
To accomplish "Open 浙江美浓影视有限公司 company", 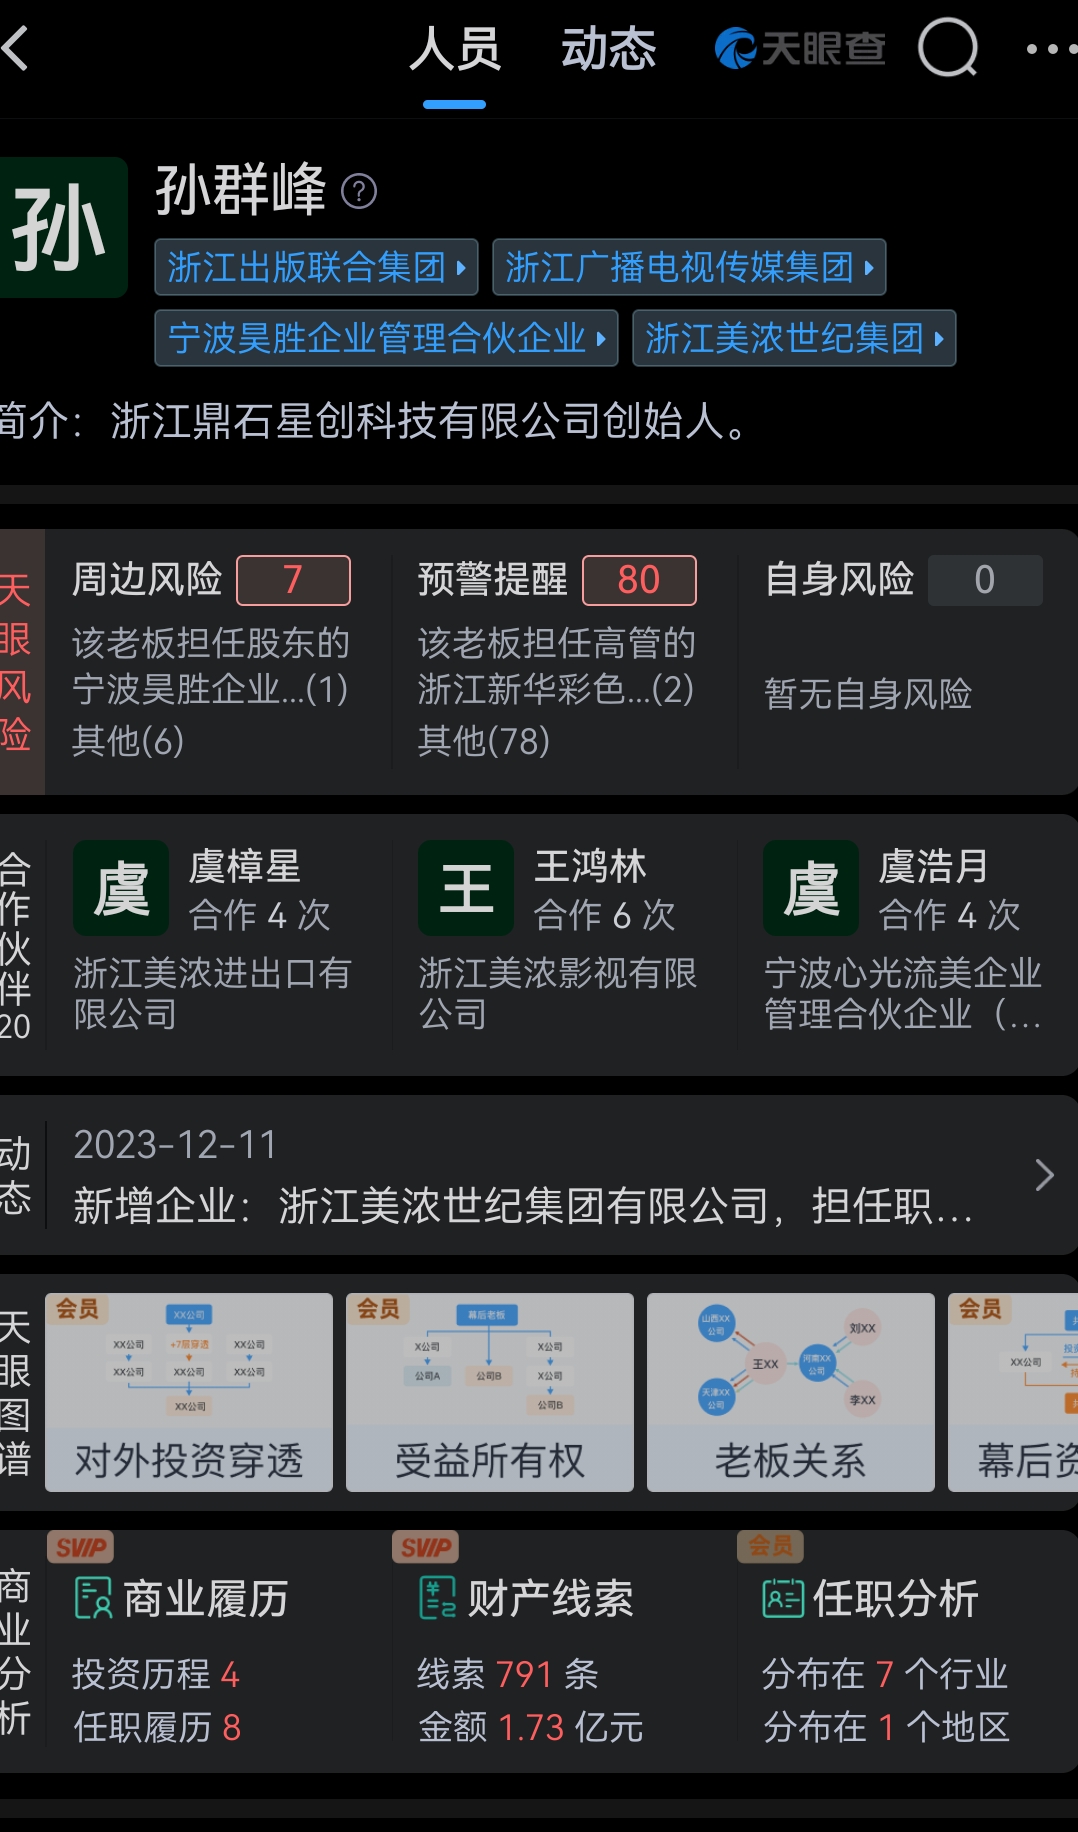I will click(557, 993).
